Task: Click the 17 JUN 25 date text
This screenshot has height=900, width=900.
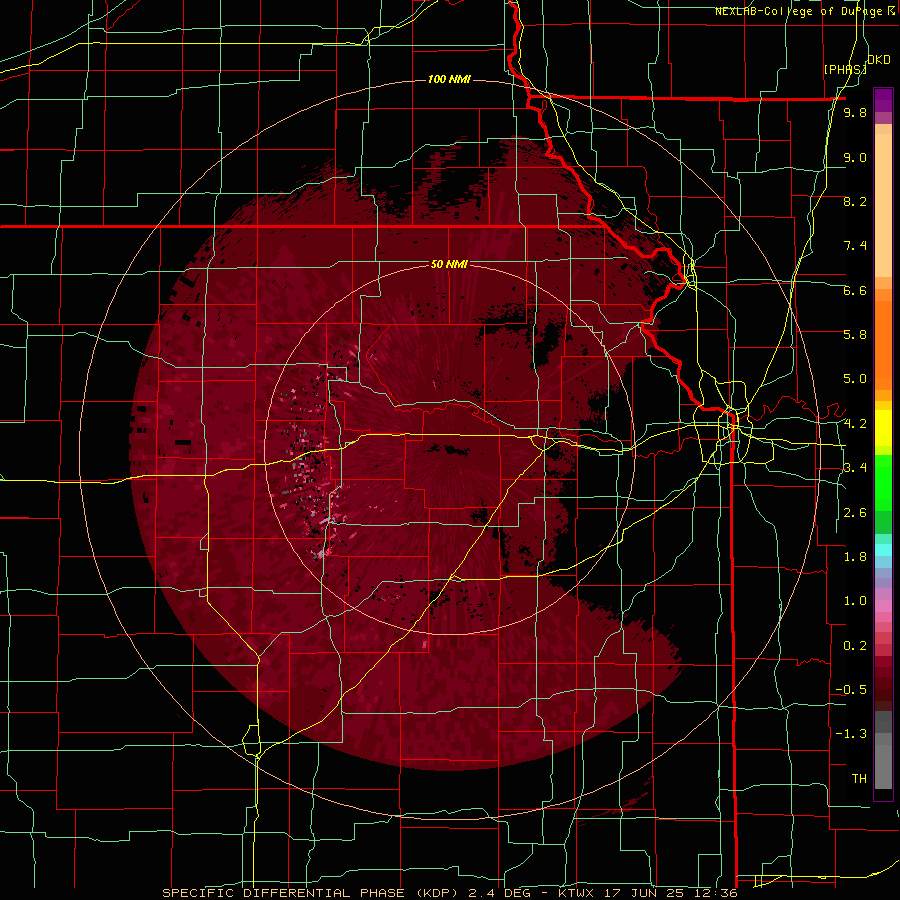Action: (x=645, y=893)
